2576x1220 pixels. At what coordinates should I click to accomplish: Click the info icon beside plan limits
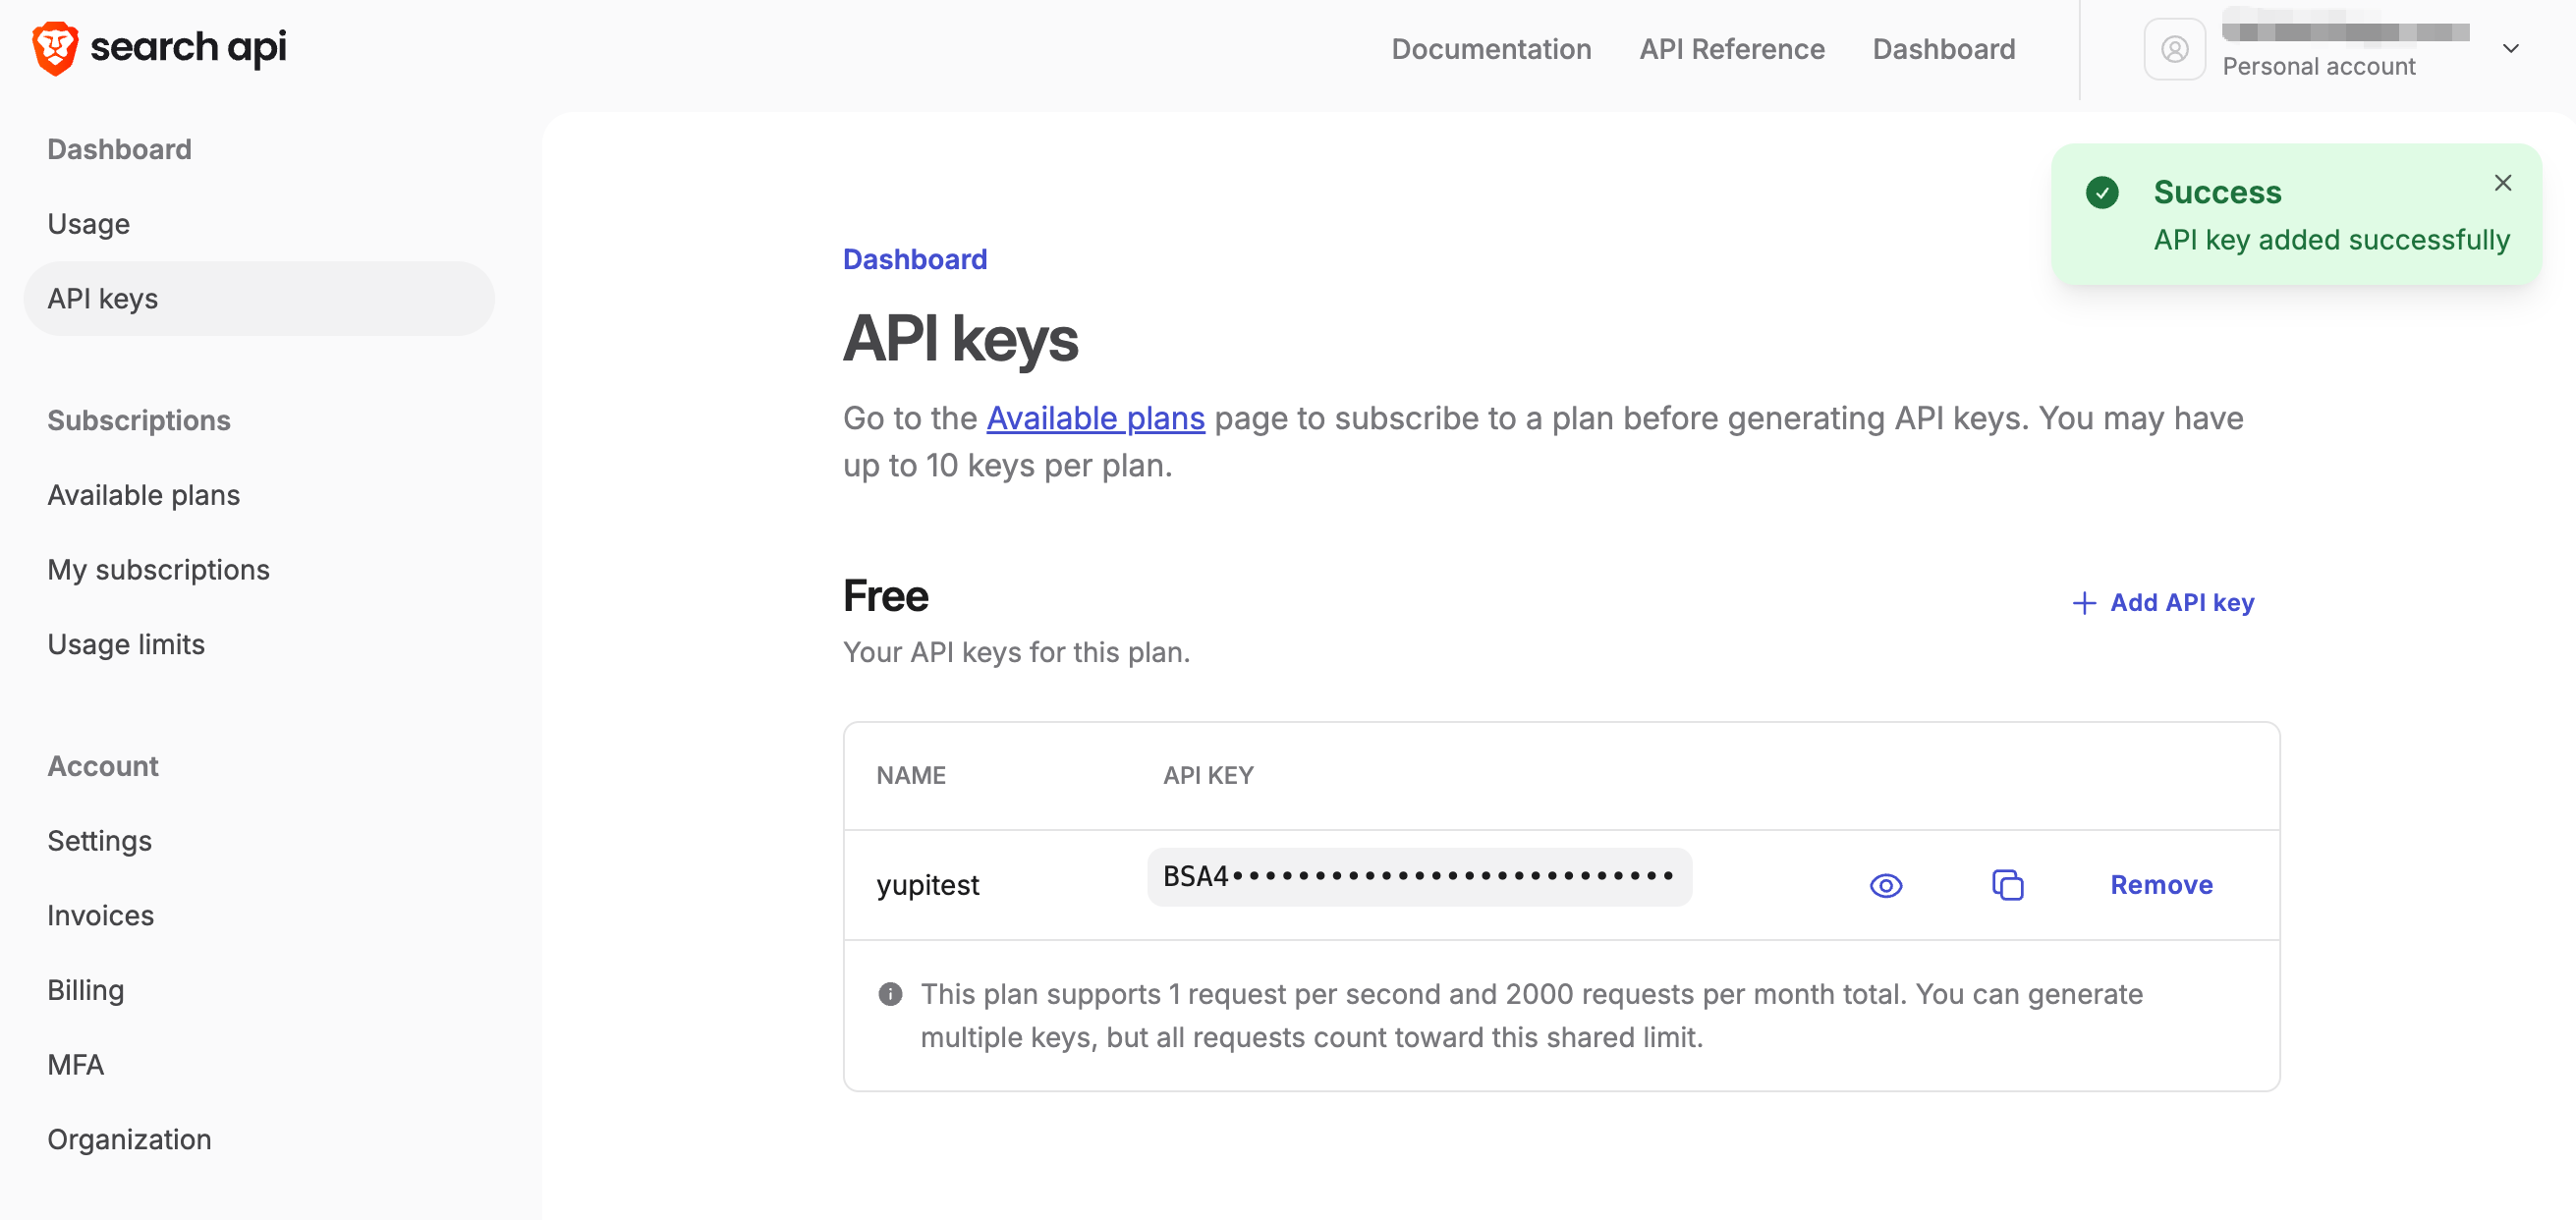[x=890, y=993]
